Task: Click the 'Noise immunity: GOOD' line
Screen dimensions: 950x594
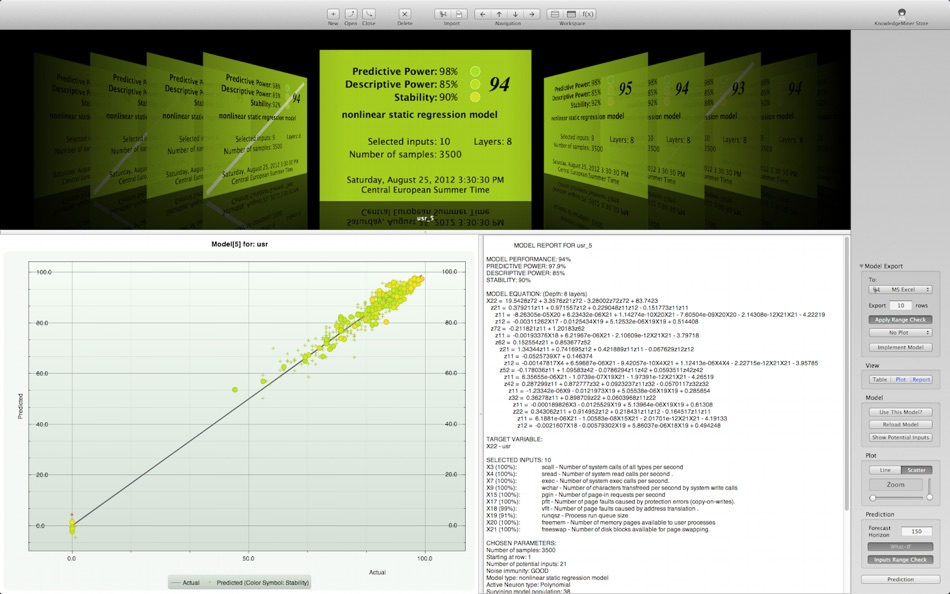Action: (517, 571)
